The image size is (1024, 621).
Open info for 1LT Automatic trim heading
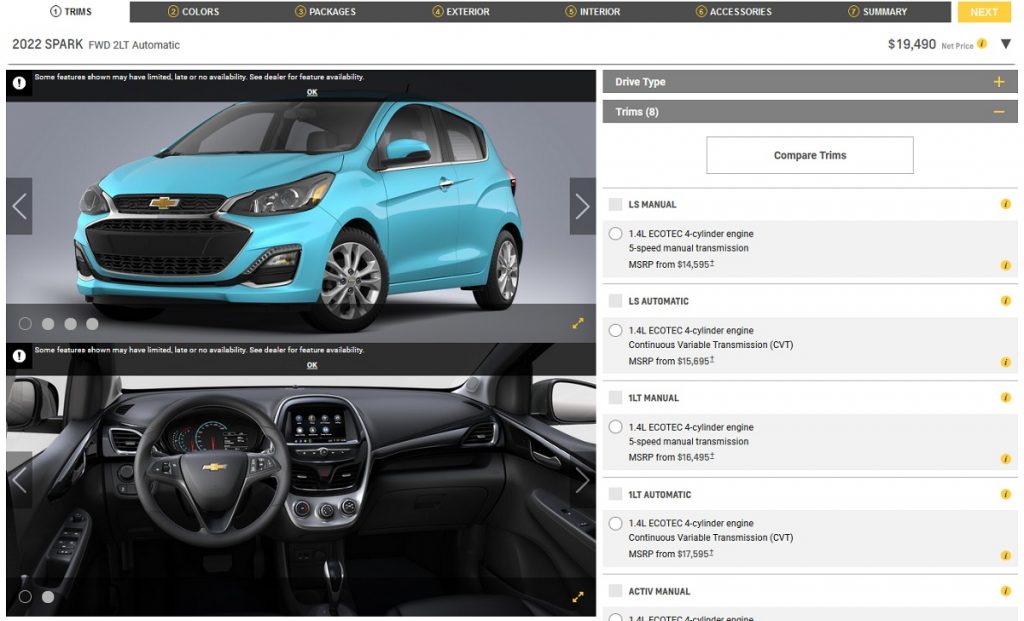1006,494
